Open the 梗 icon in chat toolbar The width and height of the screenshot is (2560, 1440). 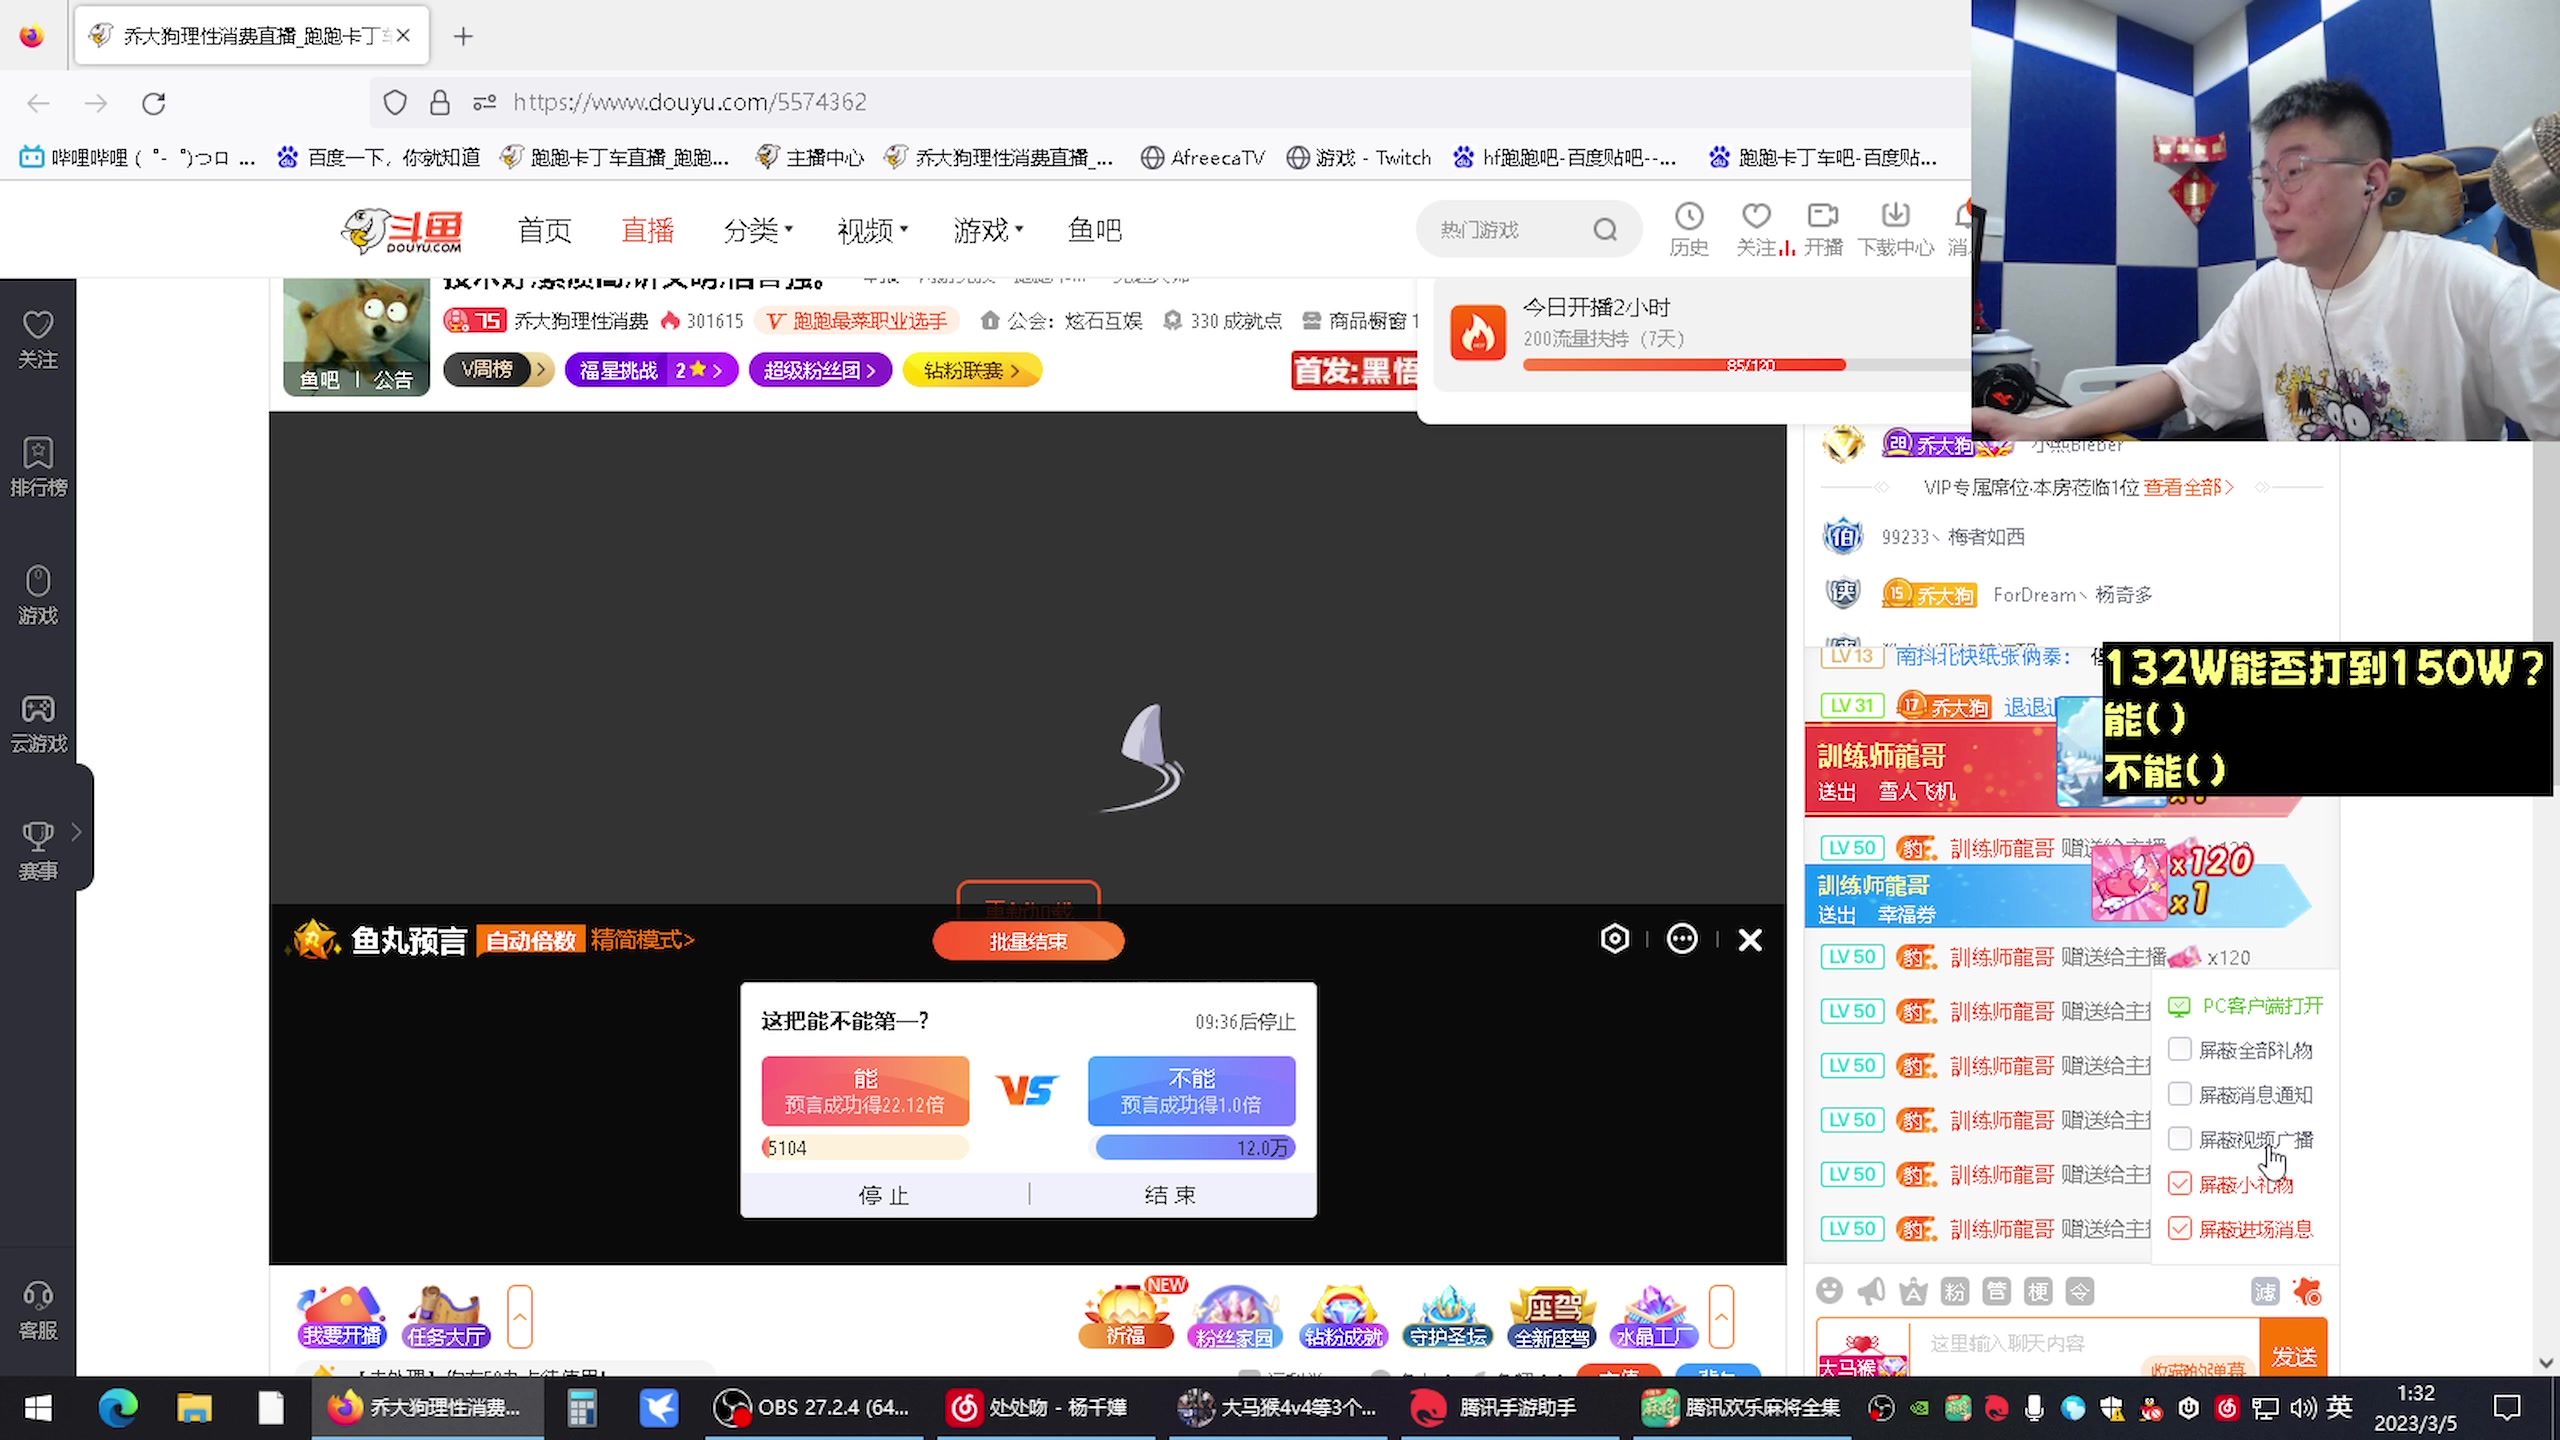tap(2038, 1291)
